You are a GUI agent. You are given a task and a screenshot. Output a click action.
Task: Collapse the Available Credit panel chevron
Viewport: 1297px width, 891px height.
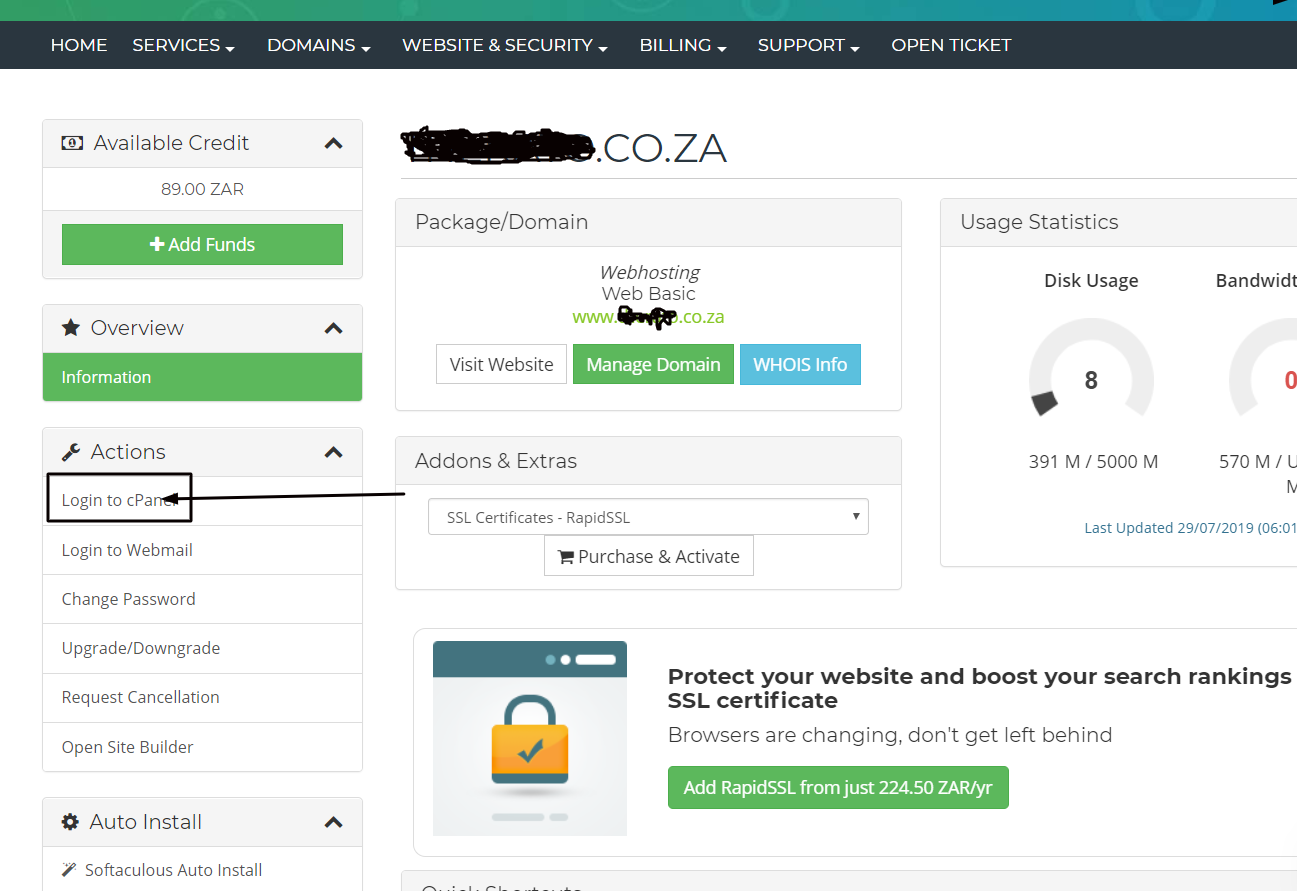tap(334, 144)
